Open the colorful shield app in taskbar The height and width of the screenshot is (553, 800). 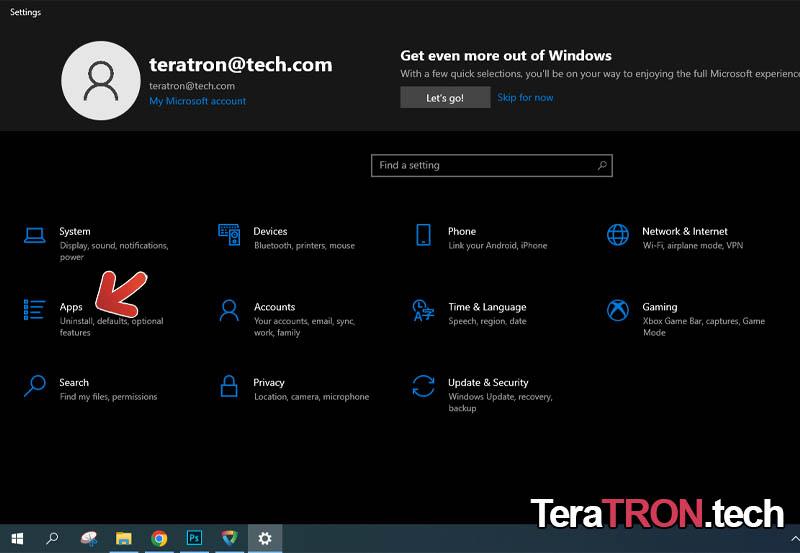point(230,538)
